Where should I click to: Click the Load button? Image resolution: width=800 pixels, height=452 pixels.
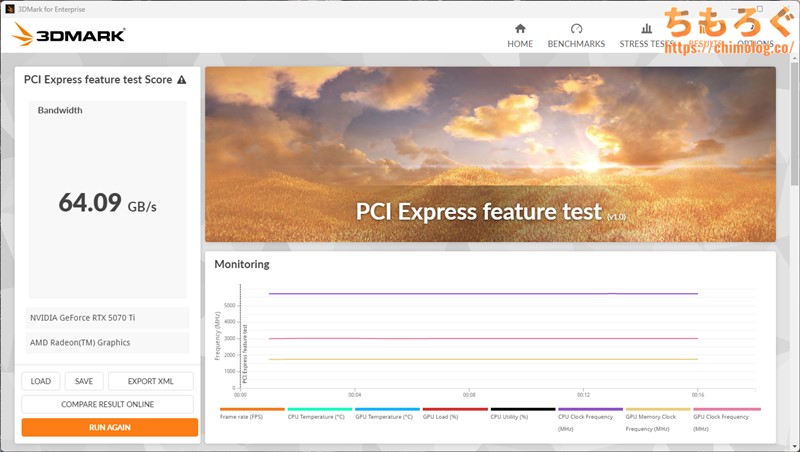pos(41,381)
